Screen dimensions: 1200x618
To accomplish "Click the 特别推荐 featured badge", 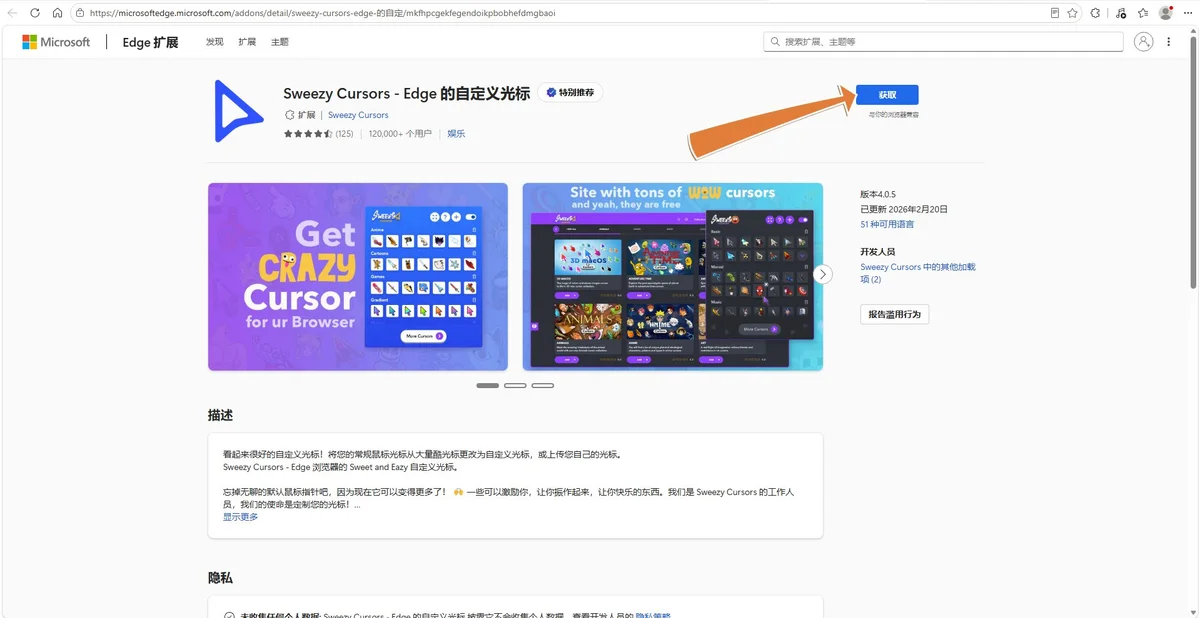I will click(570, 93).
